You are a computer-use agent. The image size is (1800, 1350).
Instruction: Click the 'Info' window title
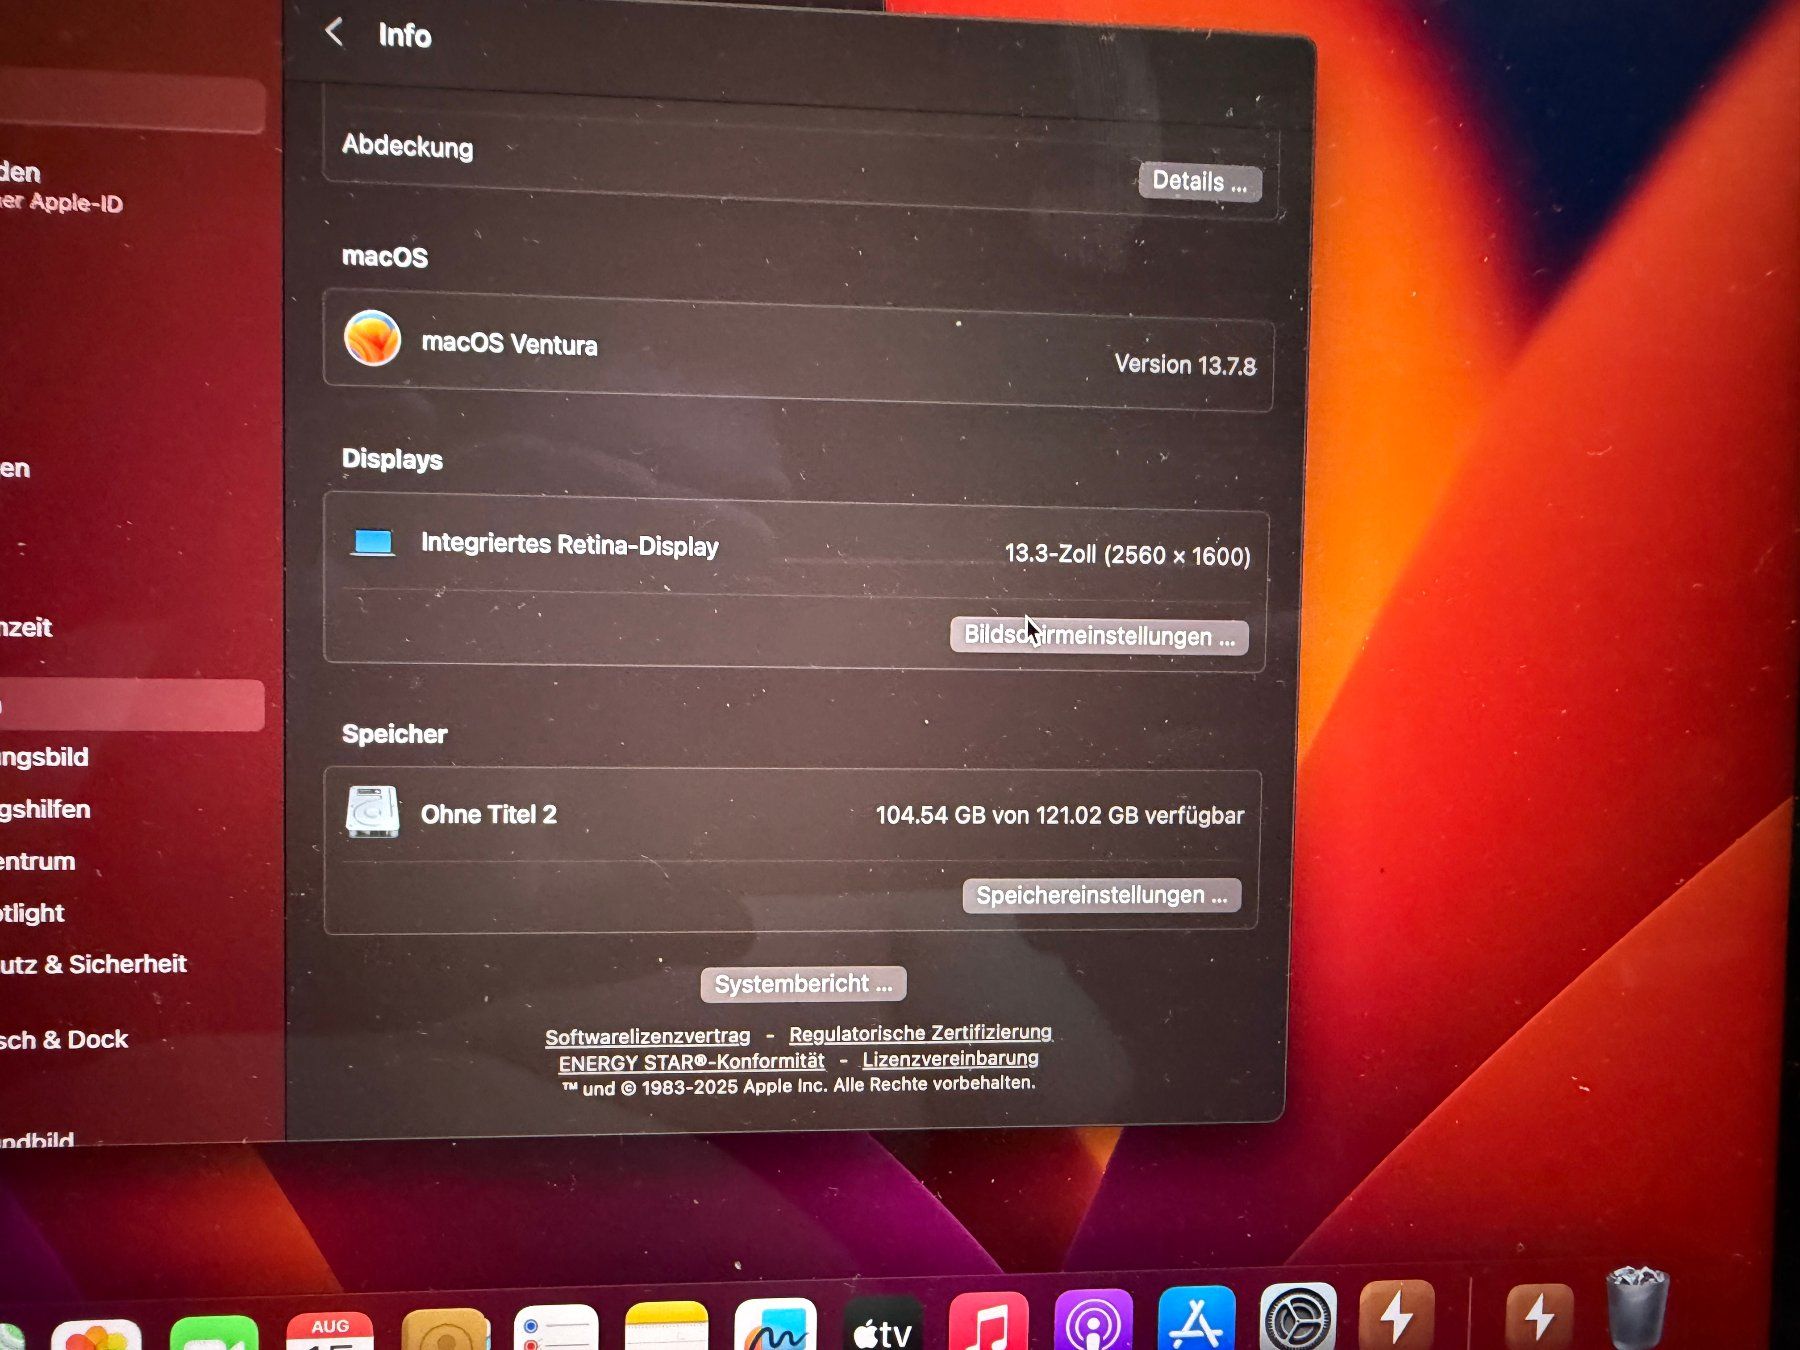pos(405,36)
